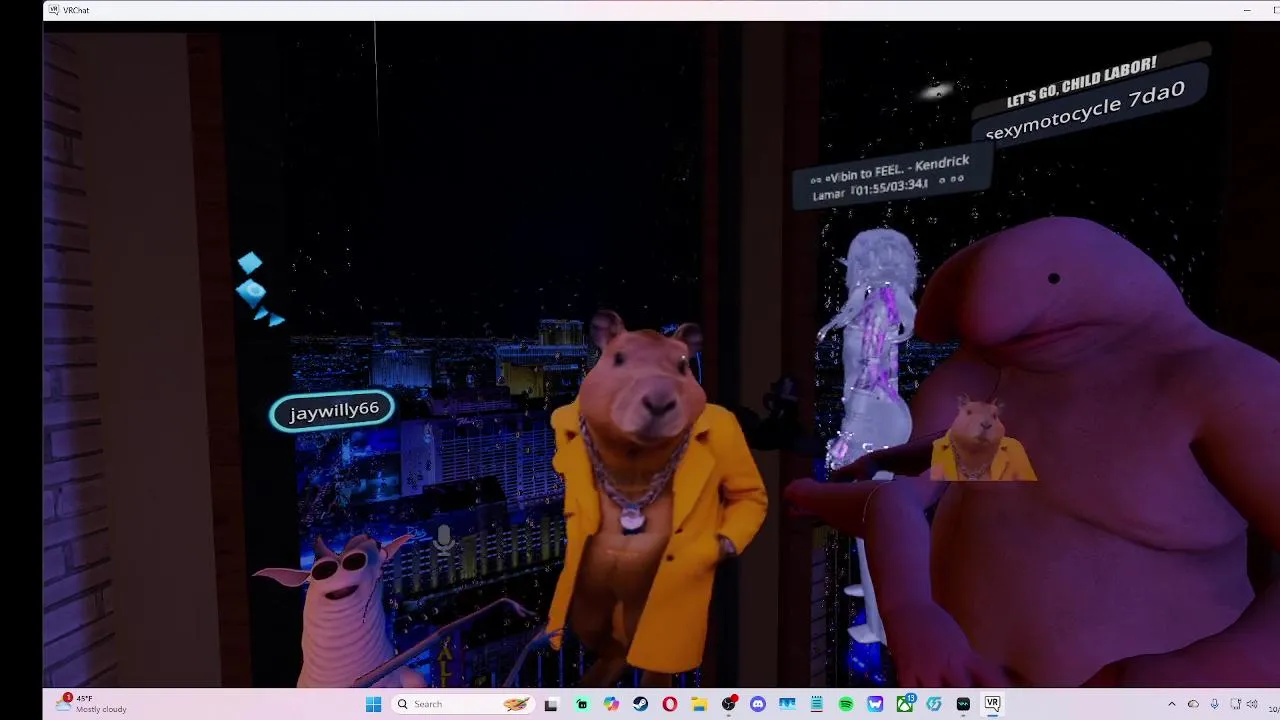Screen dimensions: 1280x720
Task: Open the purple W app in taskbar
Action: tap(875, 704)
